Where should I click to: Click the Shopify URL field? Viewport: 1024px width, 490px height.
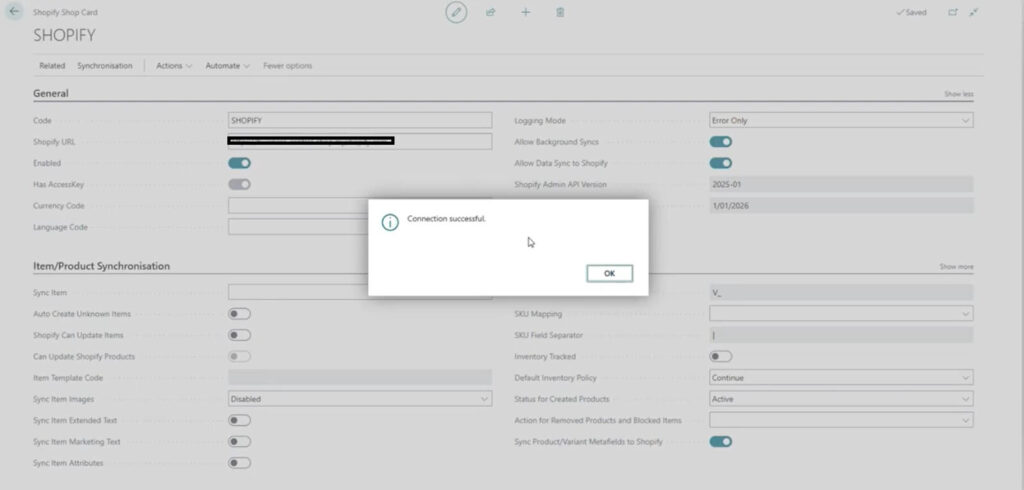[360, 142]
